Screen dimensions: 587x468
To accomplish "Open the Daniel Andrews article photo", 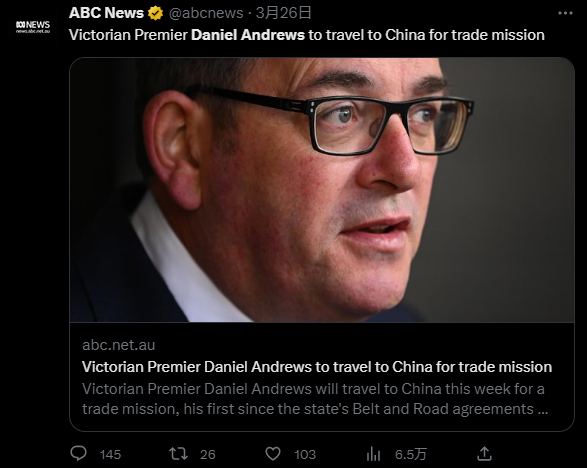I will (322, 190).
